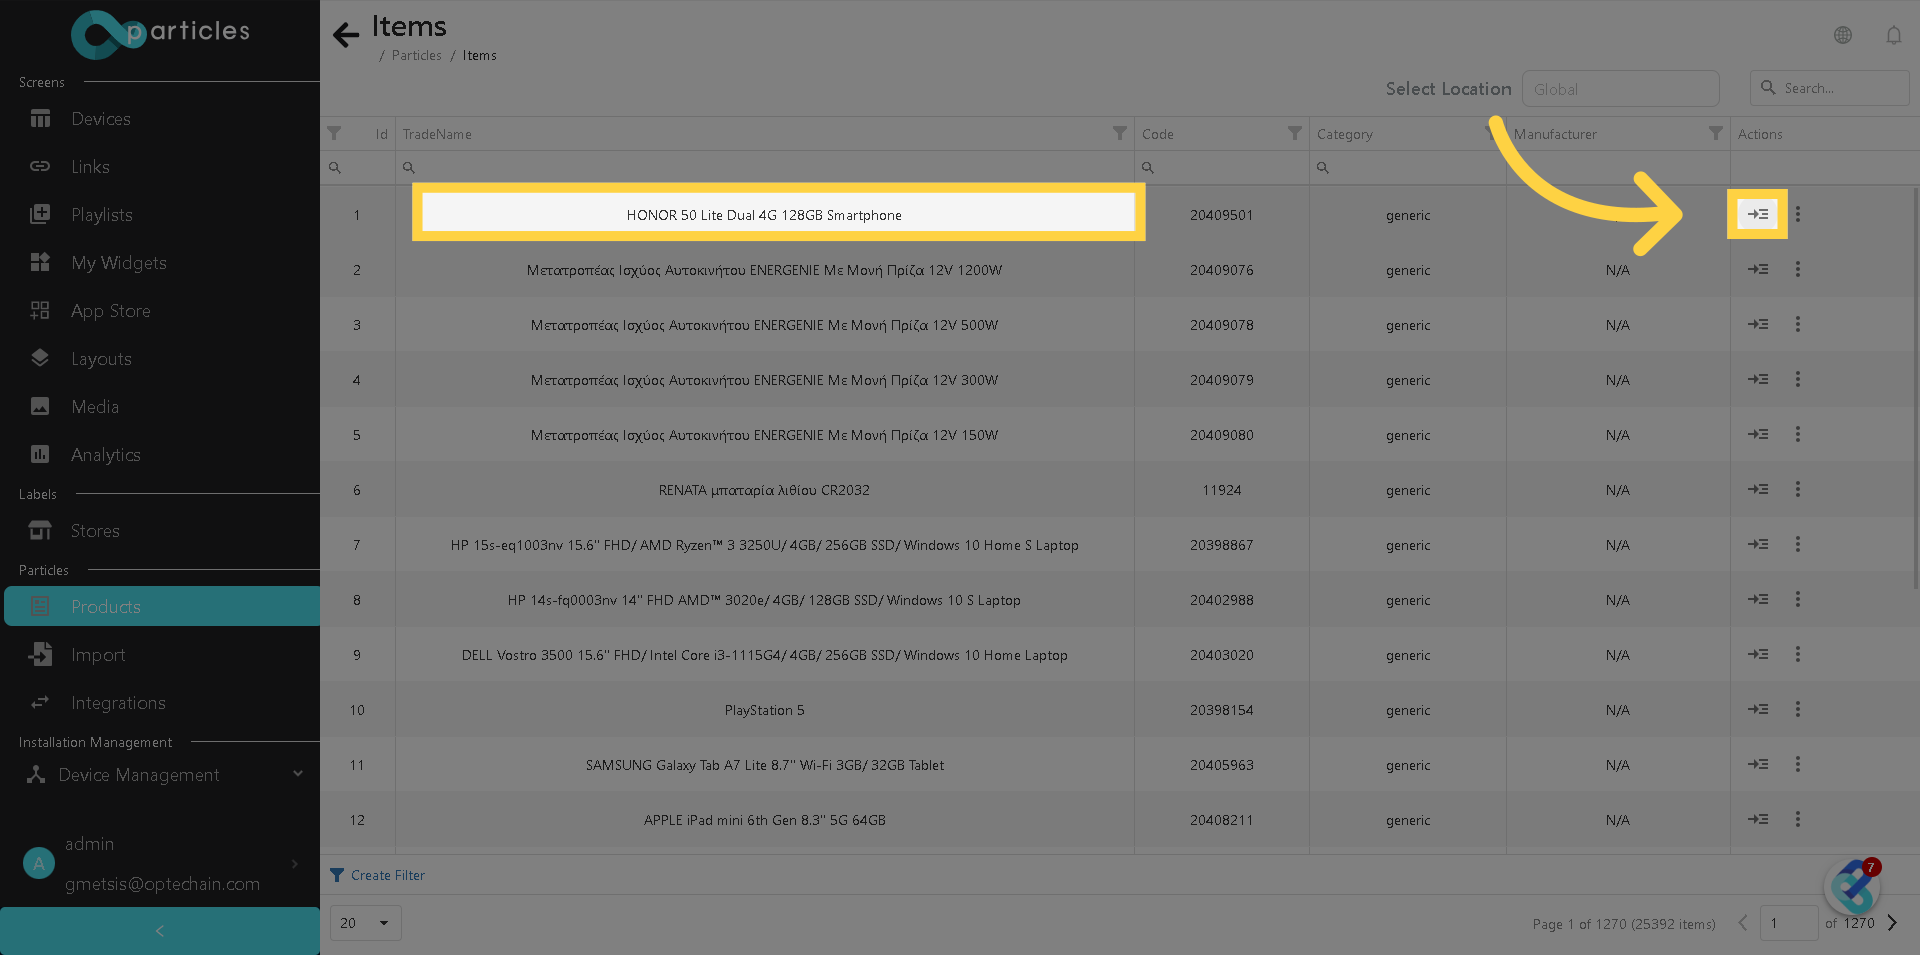Open the help chat widget with badge 7

click(1852, 886)
